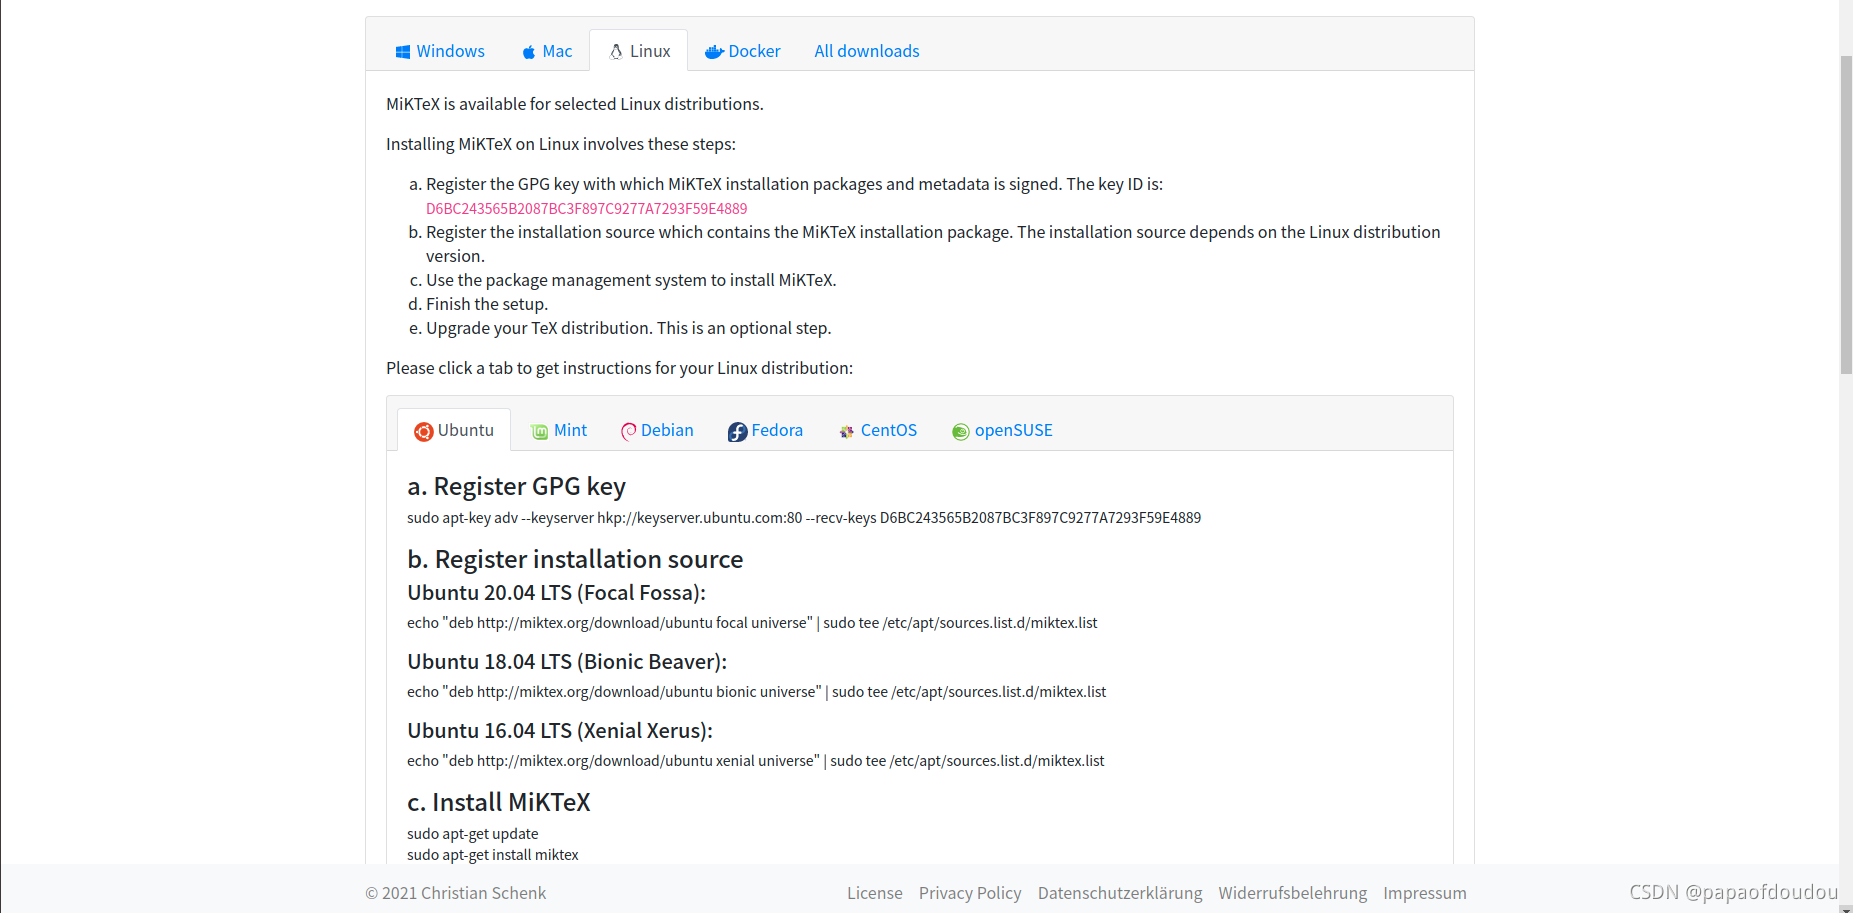
Task: Show Fedora instructions tab label
Action: coord(777,430)
